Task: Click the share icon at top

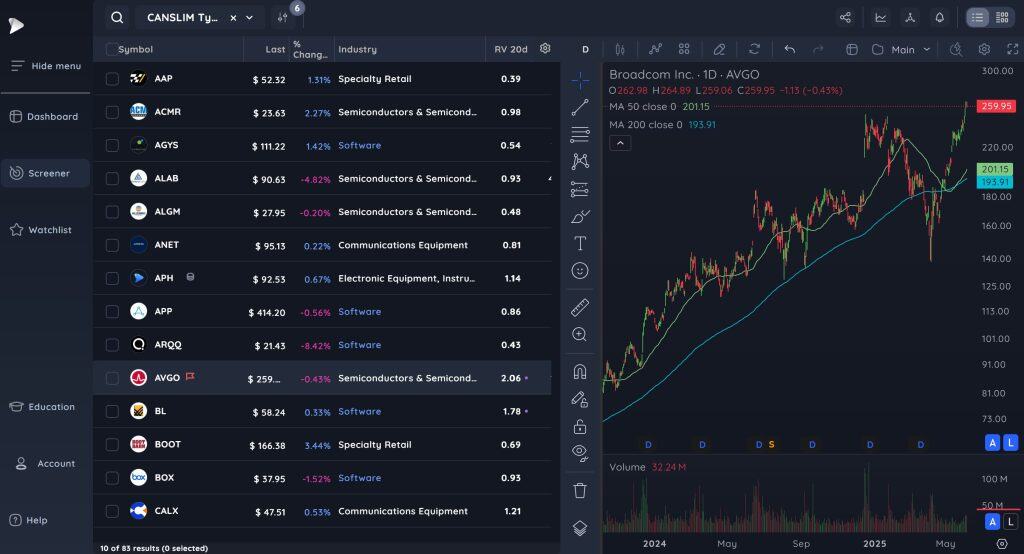Action: 845,18
